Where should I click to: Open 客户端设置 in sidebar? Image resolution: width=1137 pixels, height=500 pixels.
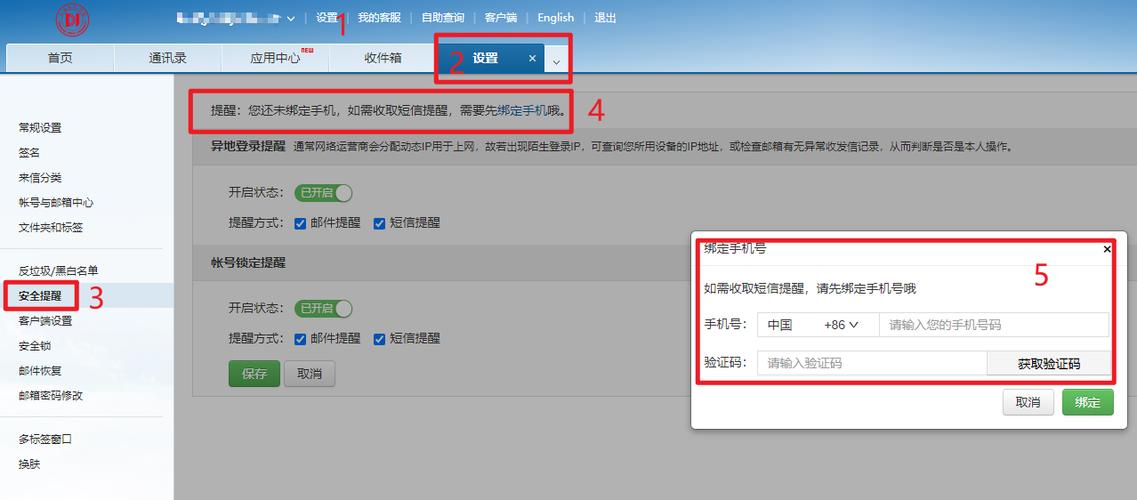45,321
